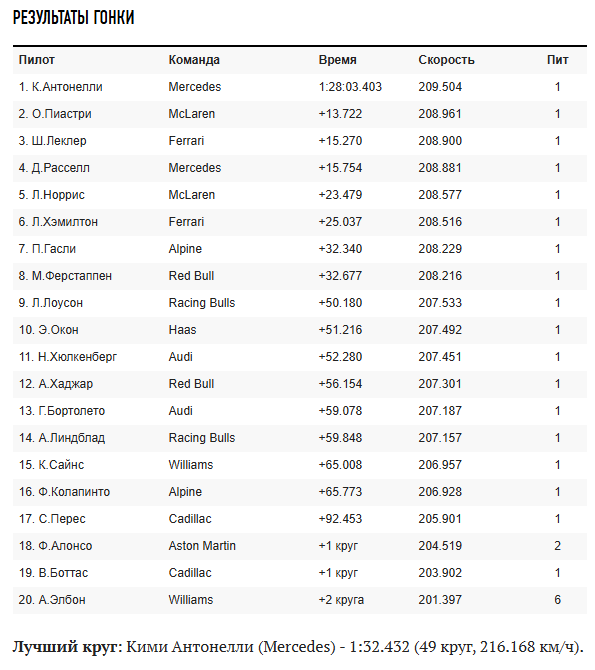Select speed value 205.901 for С.Перес
The height and width of the screenshot is (670, 595).
pyautogui.click(x=440, y=519)
